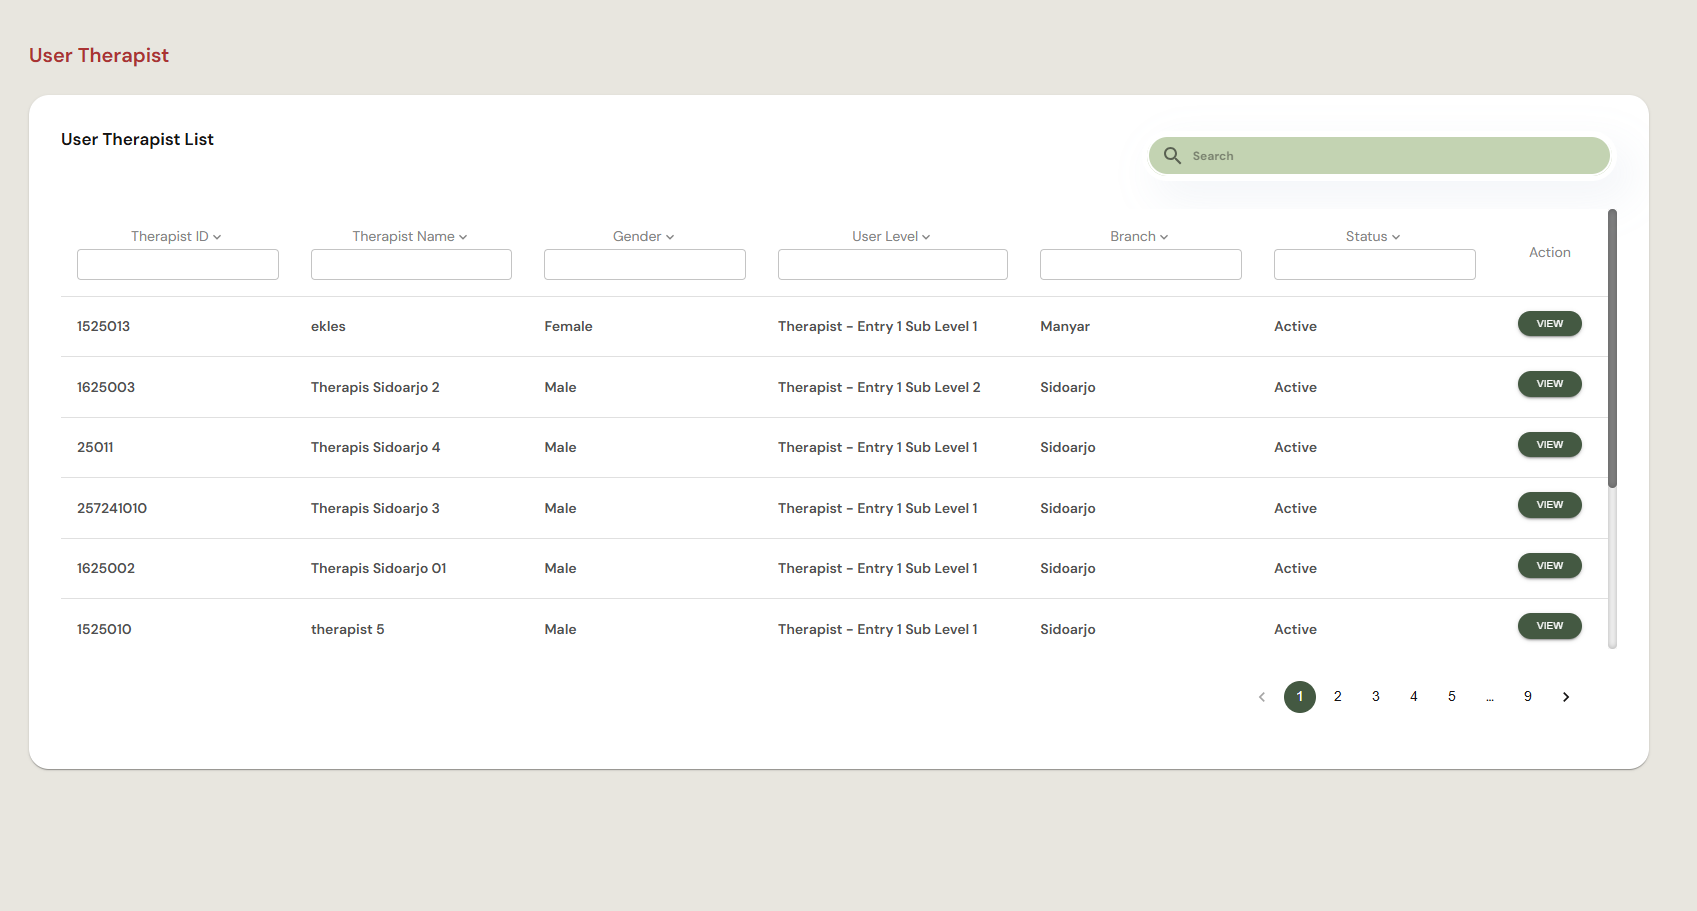Sort by Gender column header
The width and height of the screenshot is (1697, 911).
pyautogui.click(x=644, y=236)
